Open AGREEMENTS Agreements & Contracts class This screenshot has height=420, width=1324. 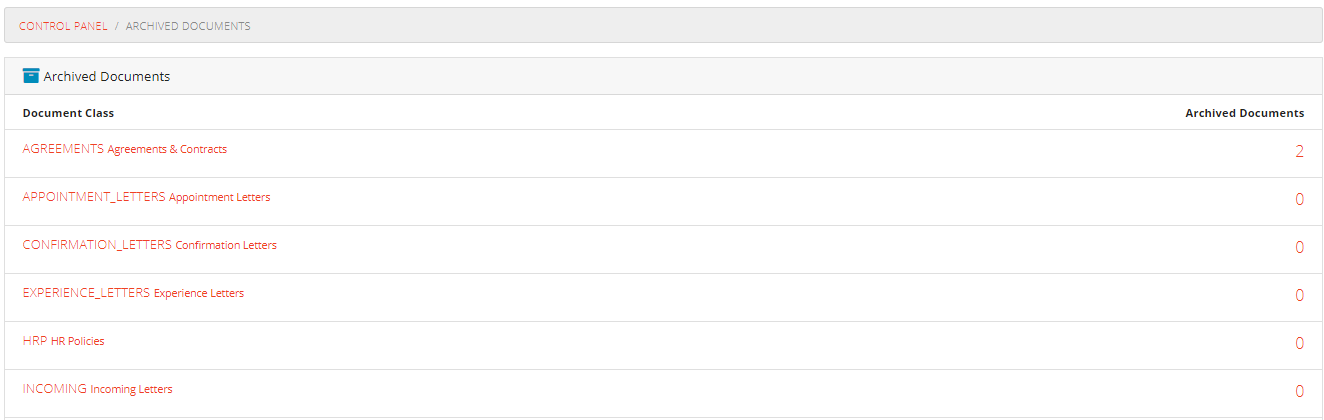125,149
